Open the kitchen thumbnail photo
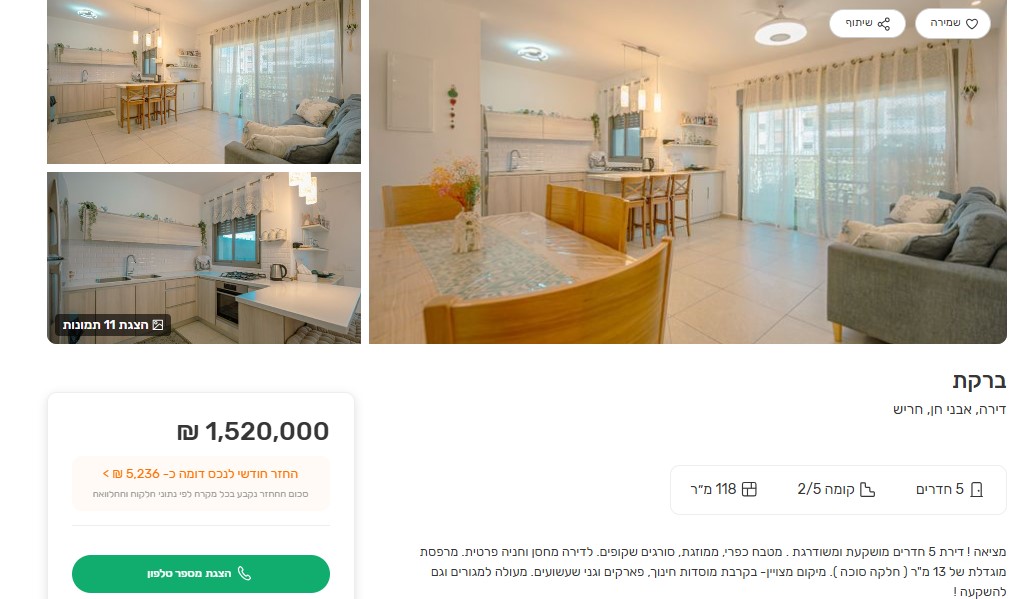The image size is (1028, 599). pos(204,258)
